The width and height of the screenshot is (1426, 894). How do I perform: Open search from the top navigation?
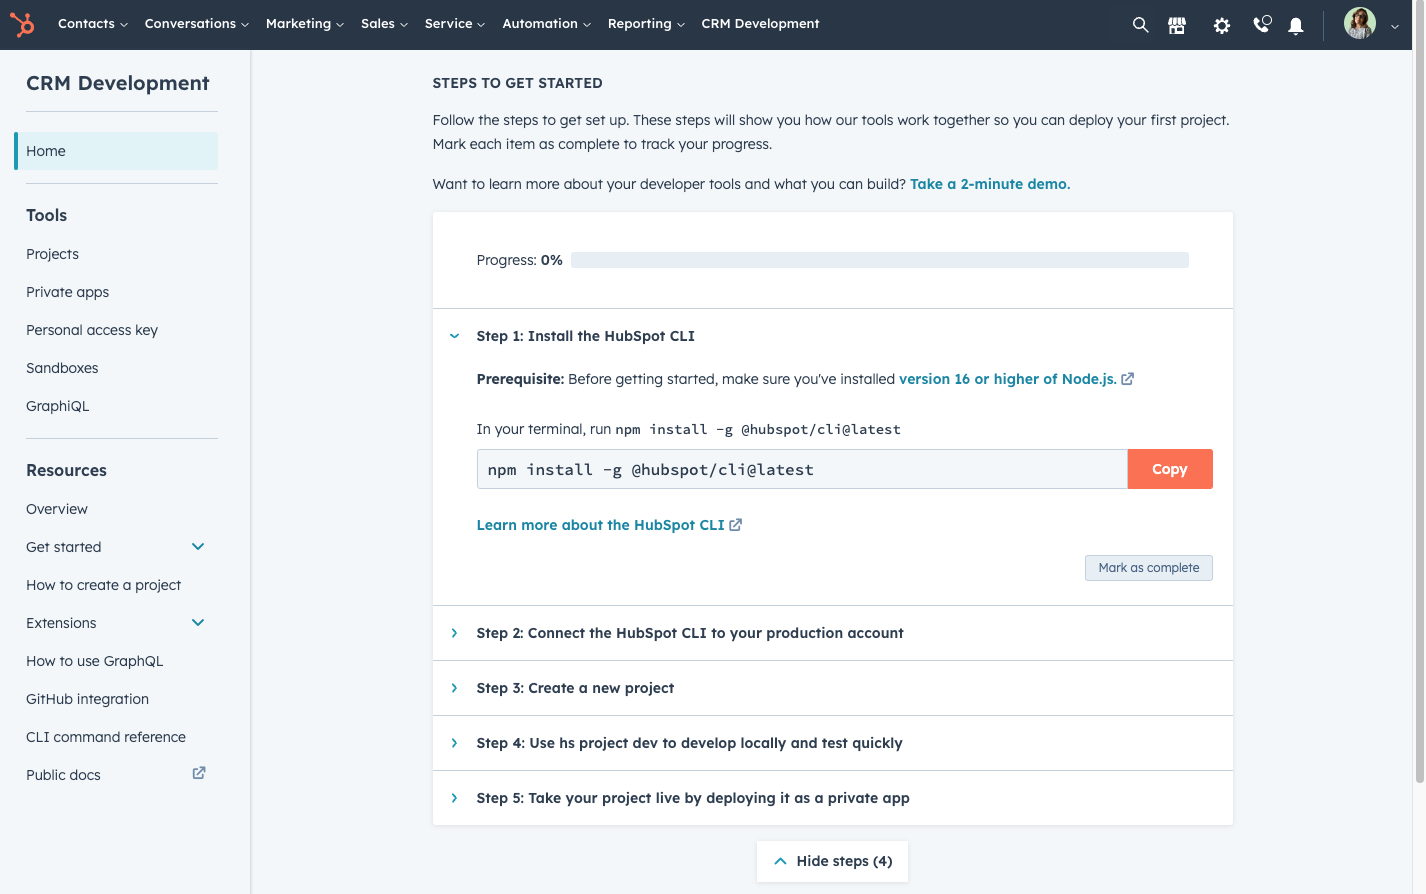point(1140,24)
